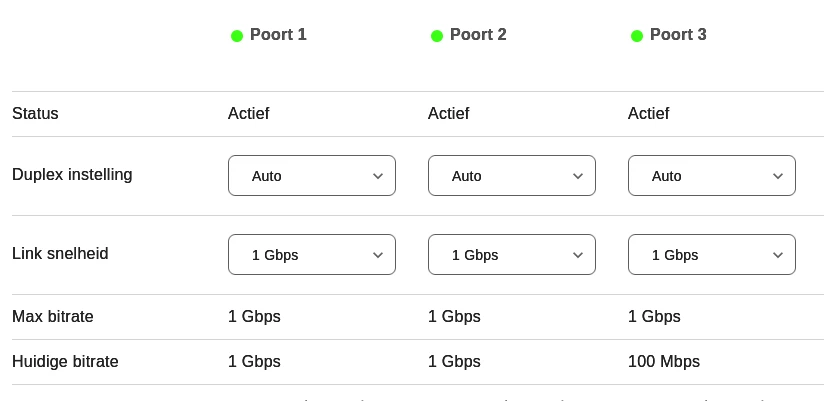The height and width of the screenshot is (401, 824).
Task: Click Poort 2 Huidige bitrate value
Action: pyautogui.click(x=454, y=362)
